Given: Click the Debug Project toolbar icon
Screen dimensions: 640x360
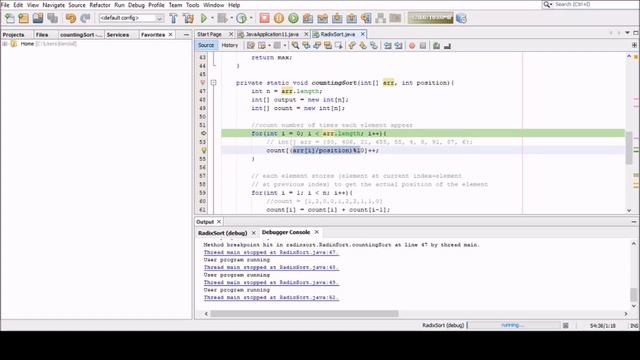Looking at the screenshot, I should pyautogui.click(x=222, y=18).
